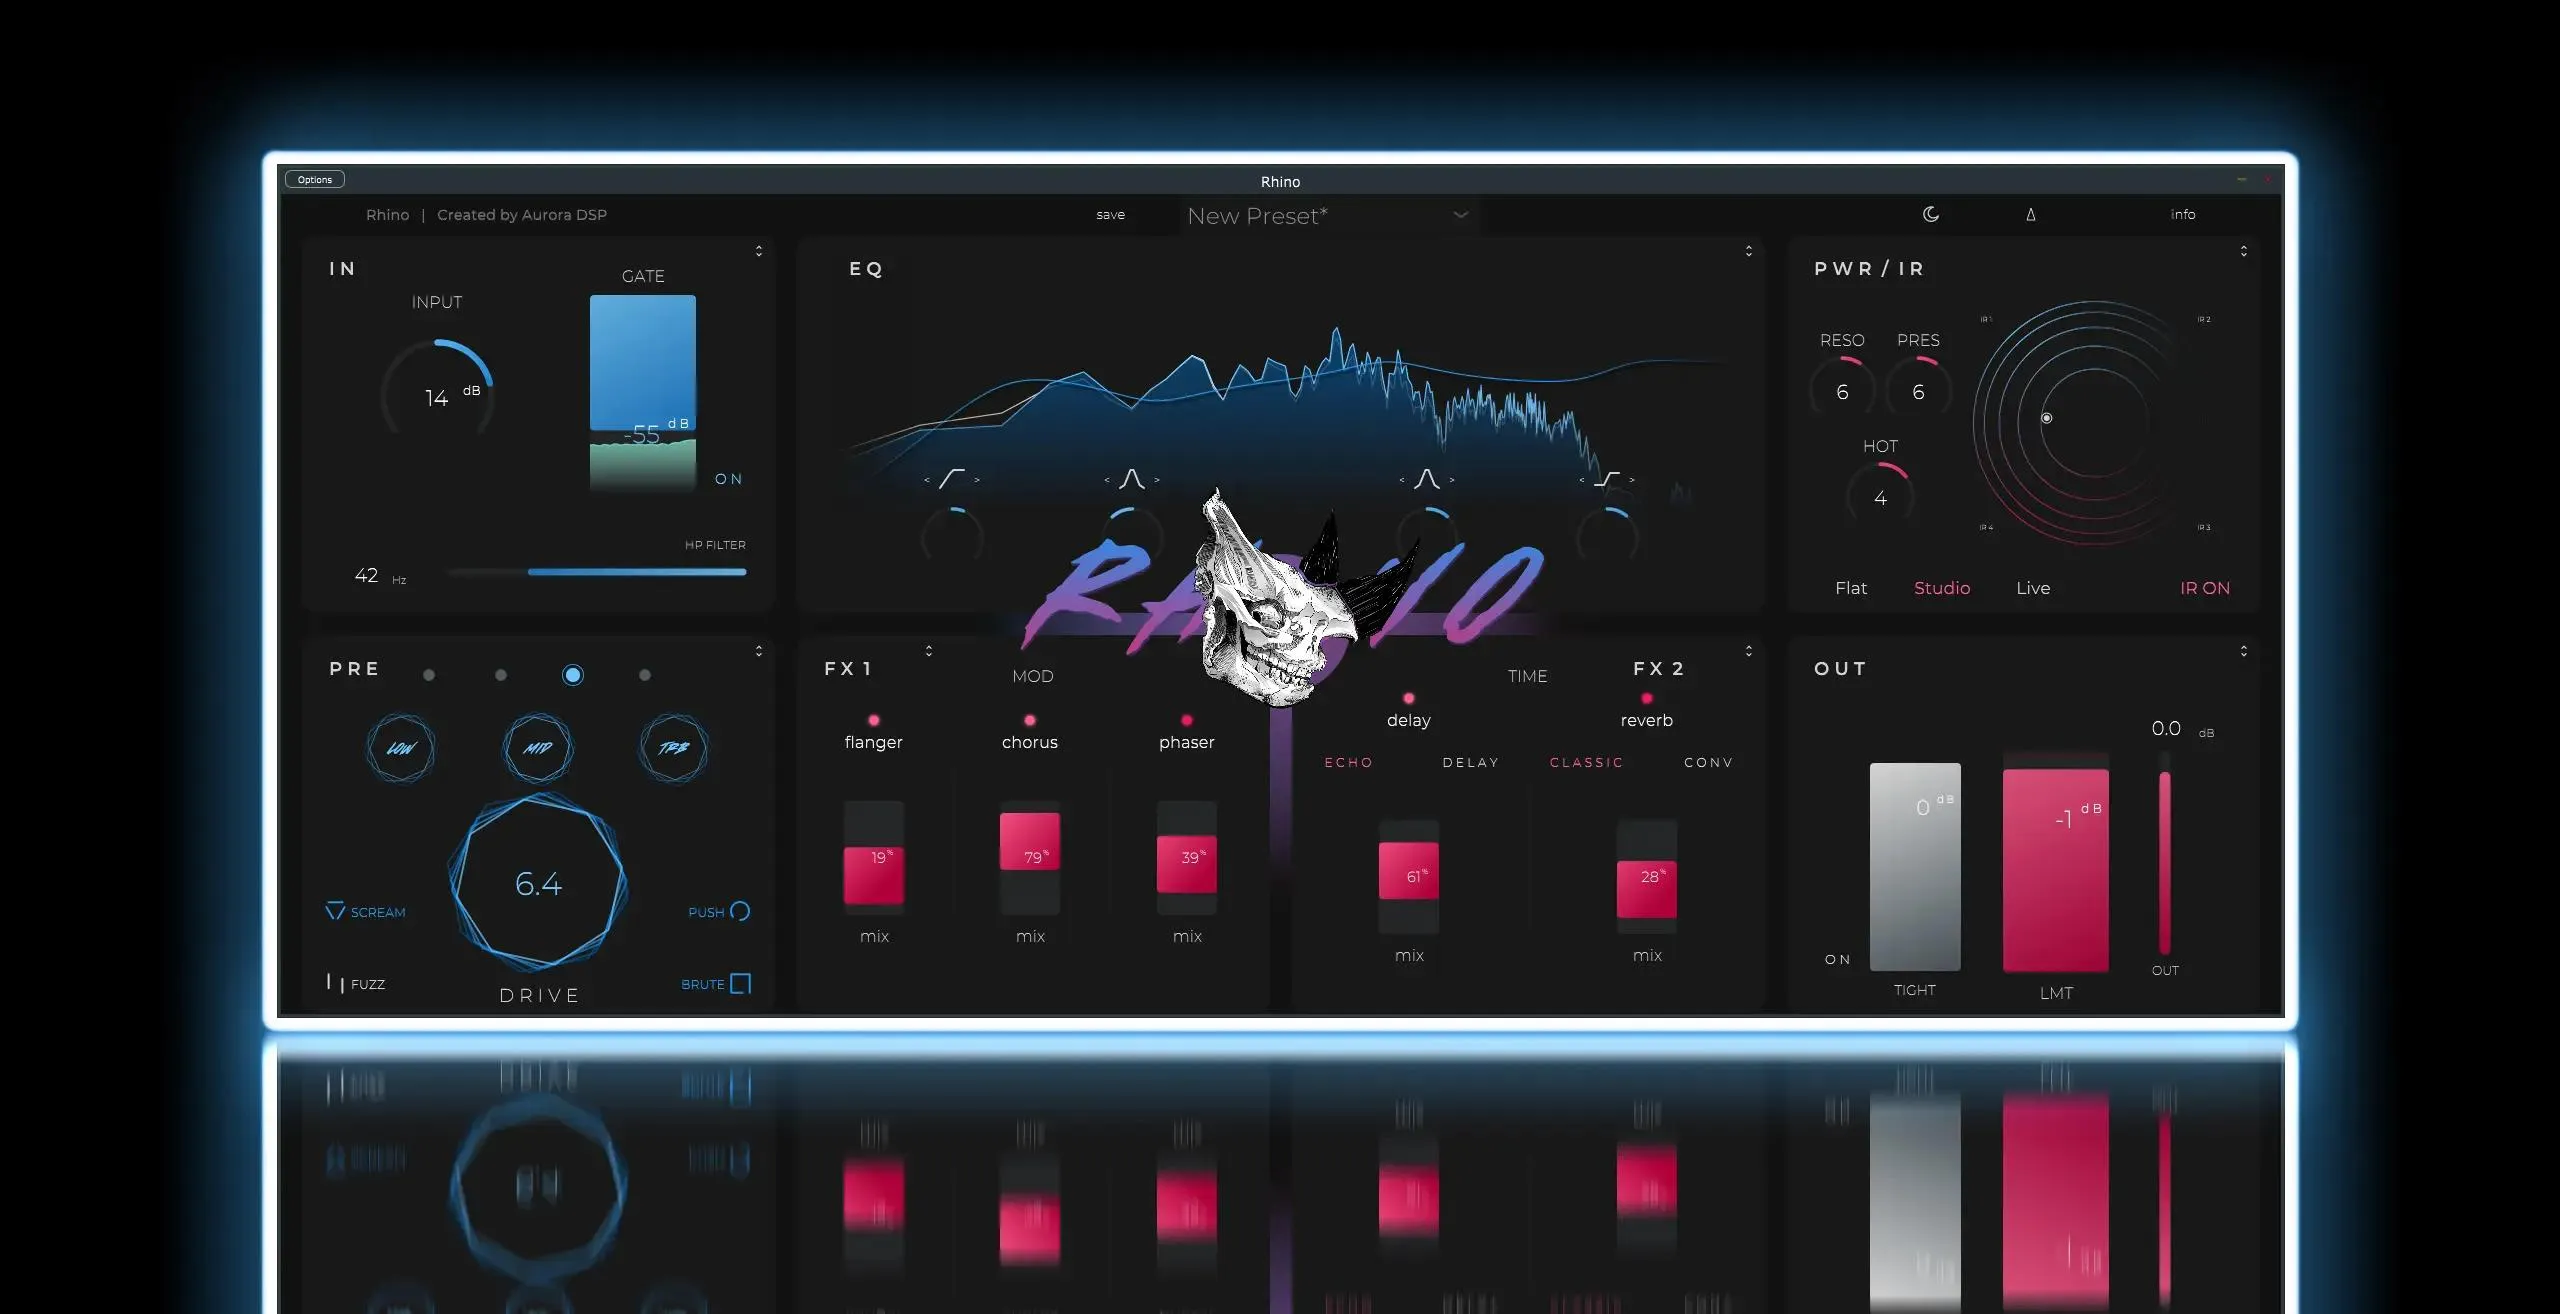Click the BRUTE square icon
Image resolution: width=2560 pixels, height=1314 pixels.
(740, 983)
